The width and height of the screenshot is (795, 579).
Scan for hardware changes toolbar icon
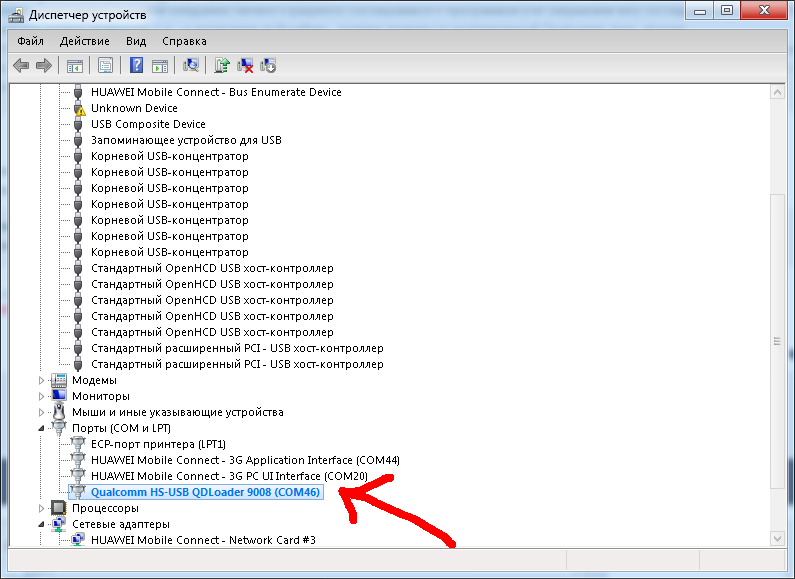tap(191, 66)
